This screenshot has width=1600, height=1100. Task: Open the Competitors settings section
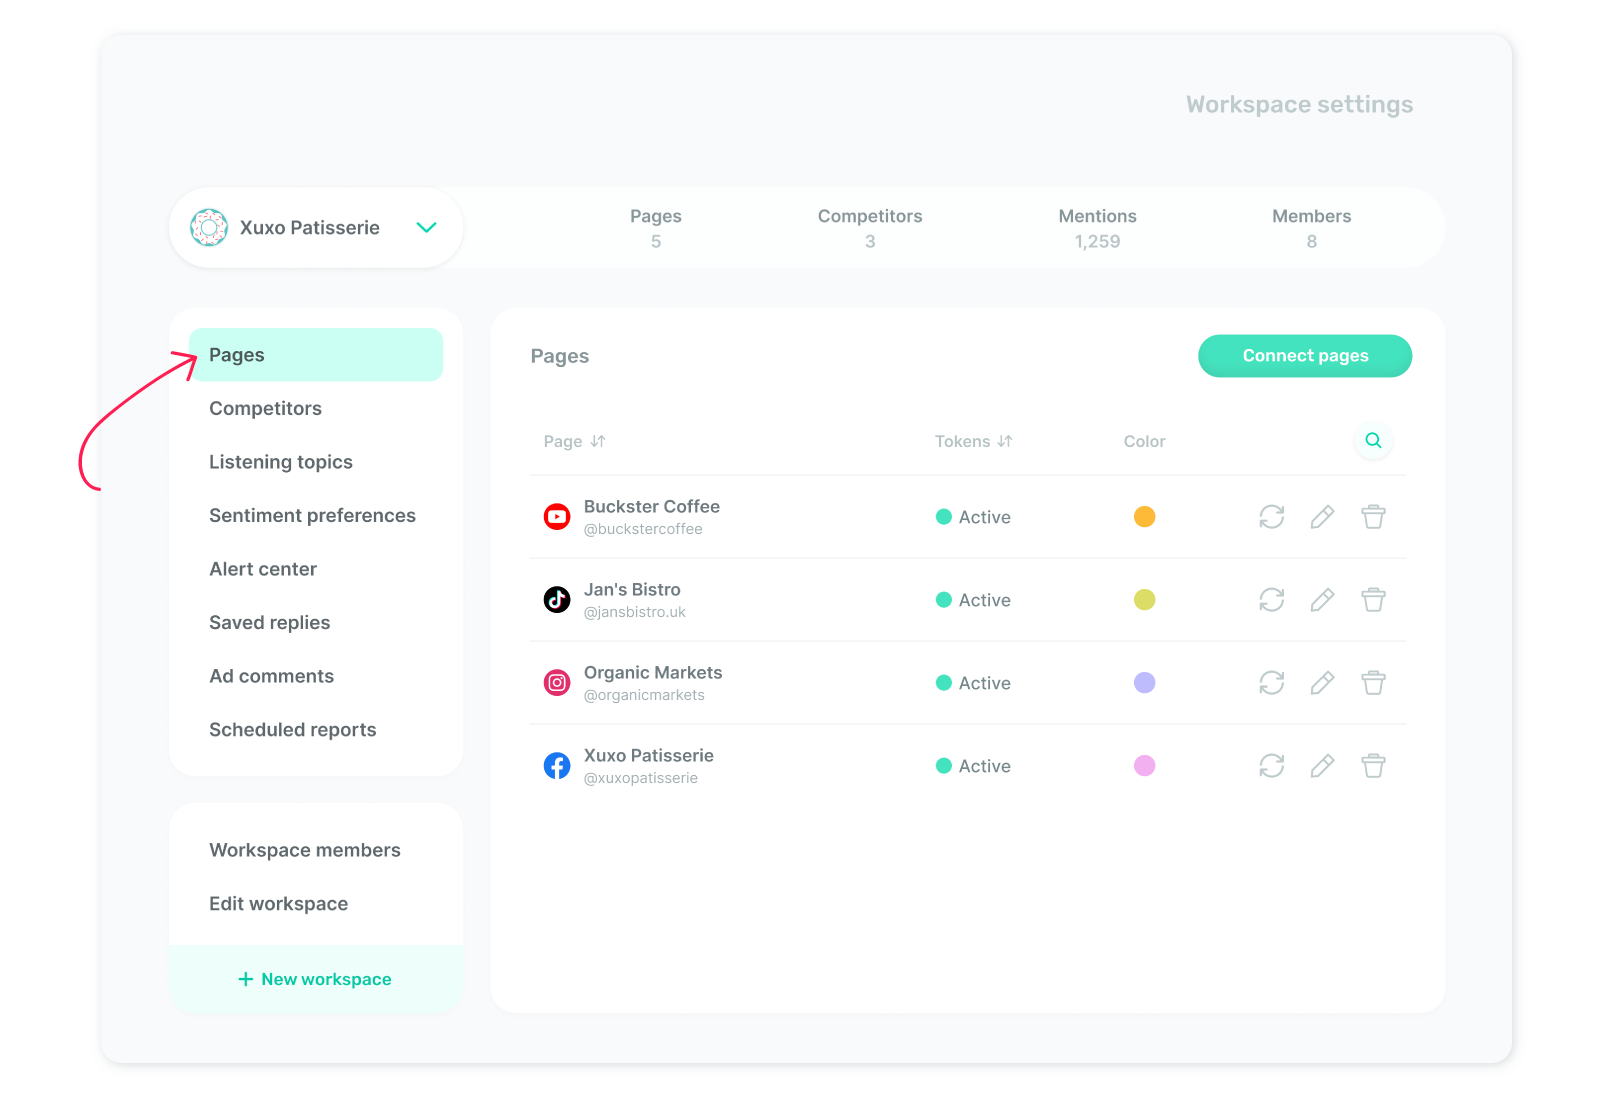point(266,409)
